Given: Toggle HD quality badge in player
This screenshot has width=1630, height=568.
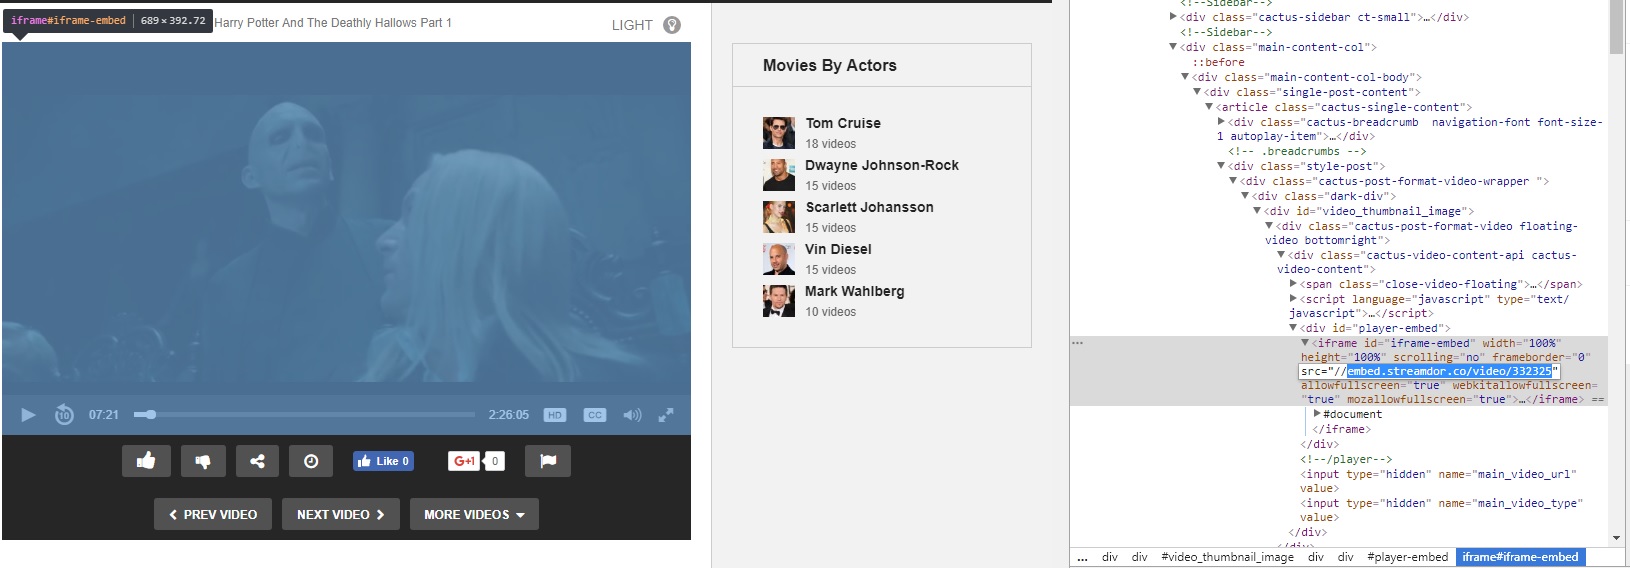Looking at the screenshot, I should [x=555, y=415].
